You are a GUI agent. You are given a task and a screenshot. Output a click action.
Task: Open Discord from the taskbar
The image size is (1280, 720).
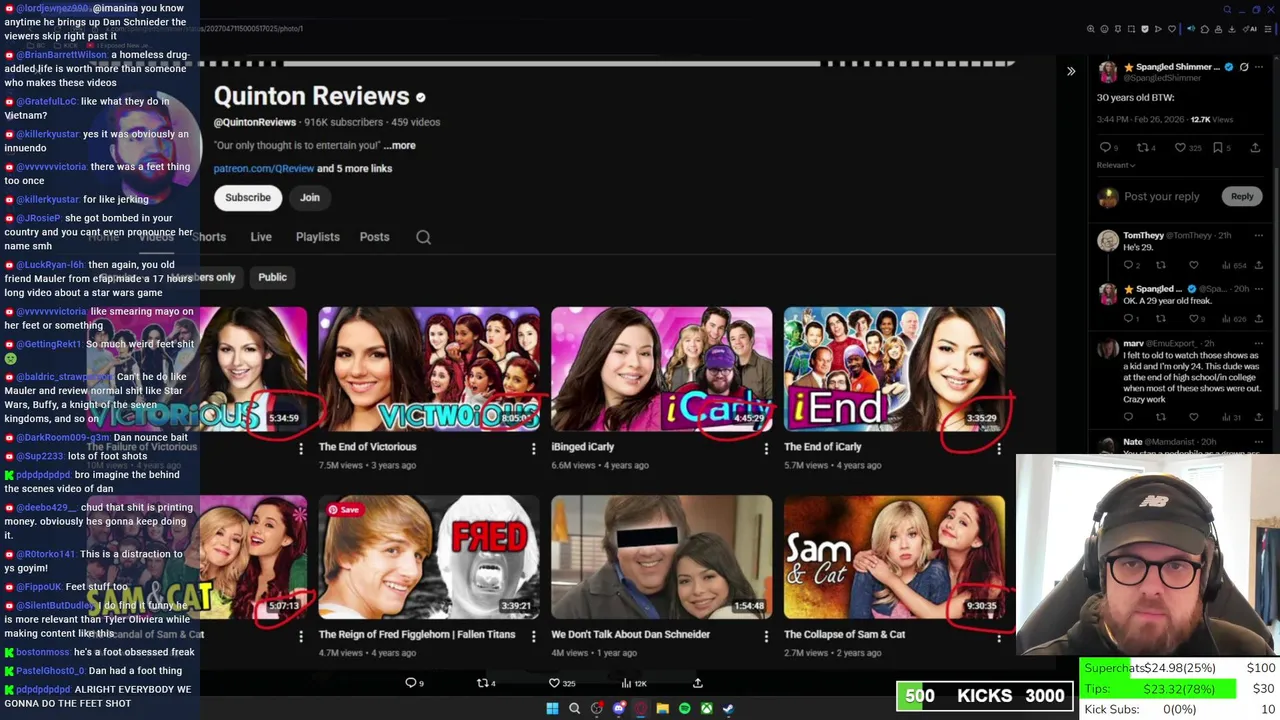pos(619,708)
